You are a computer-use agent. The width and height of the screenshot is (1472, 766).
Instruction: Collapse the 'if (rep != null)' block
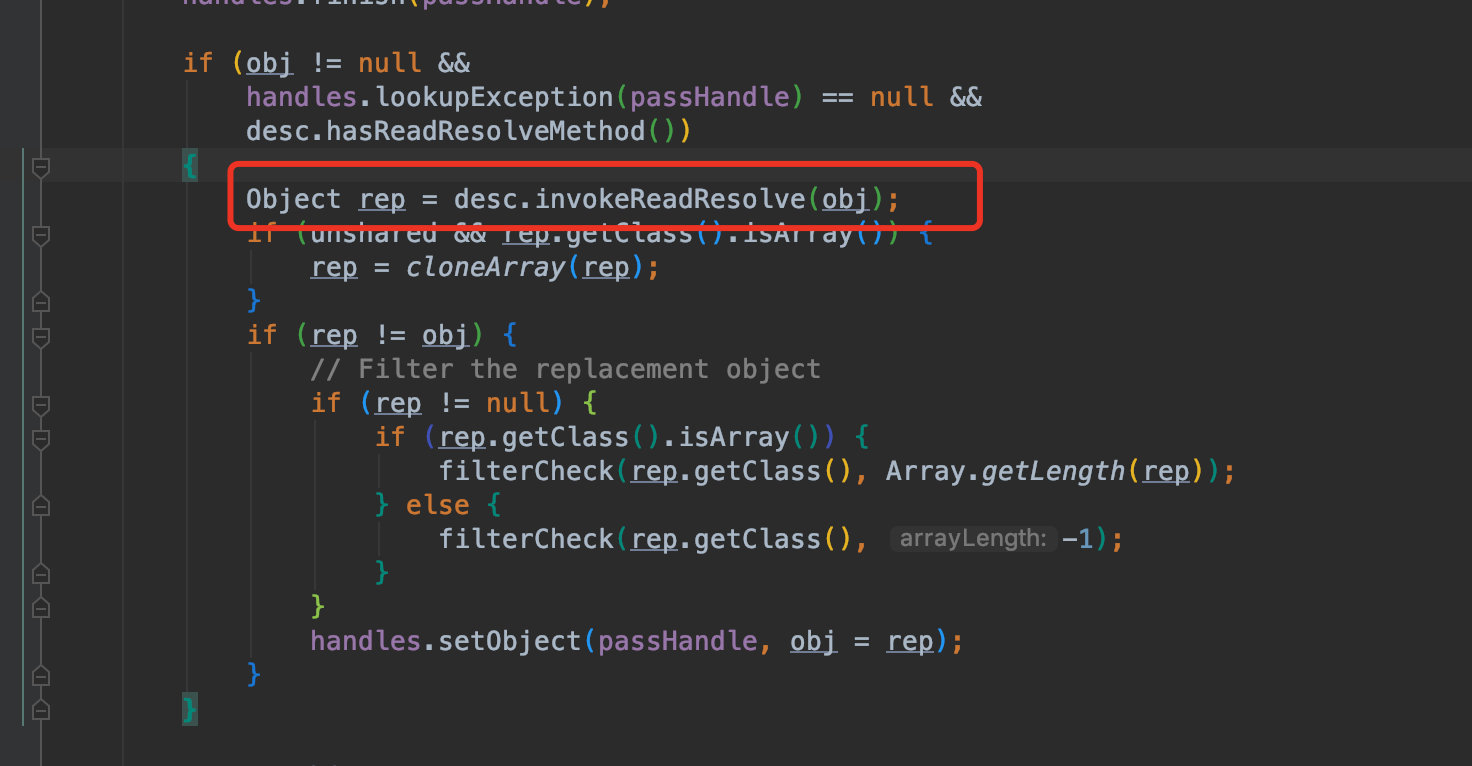41,406
